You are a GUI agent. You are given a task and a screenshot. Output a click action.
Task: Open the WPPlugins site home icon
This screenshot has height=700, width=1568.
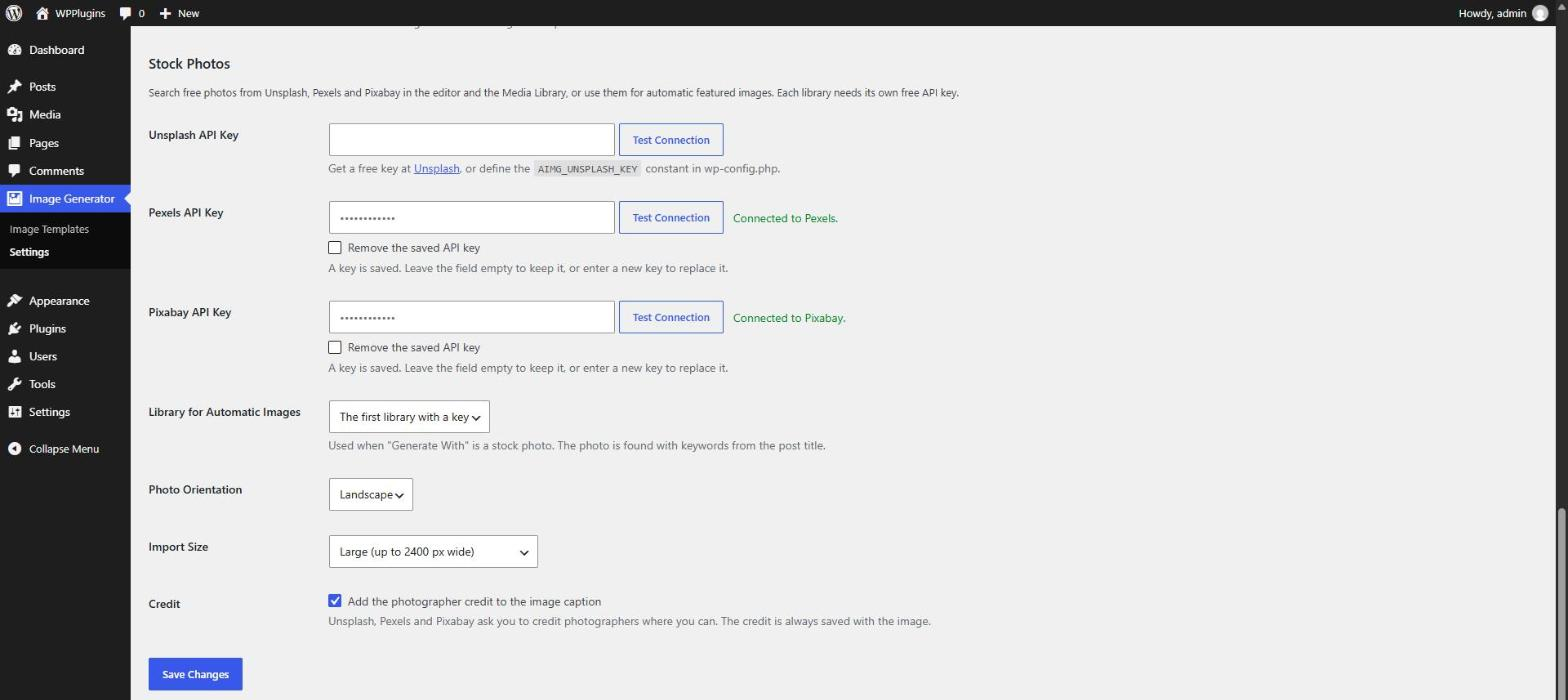click(x=42, y=13)
